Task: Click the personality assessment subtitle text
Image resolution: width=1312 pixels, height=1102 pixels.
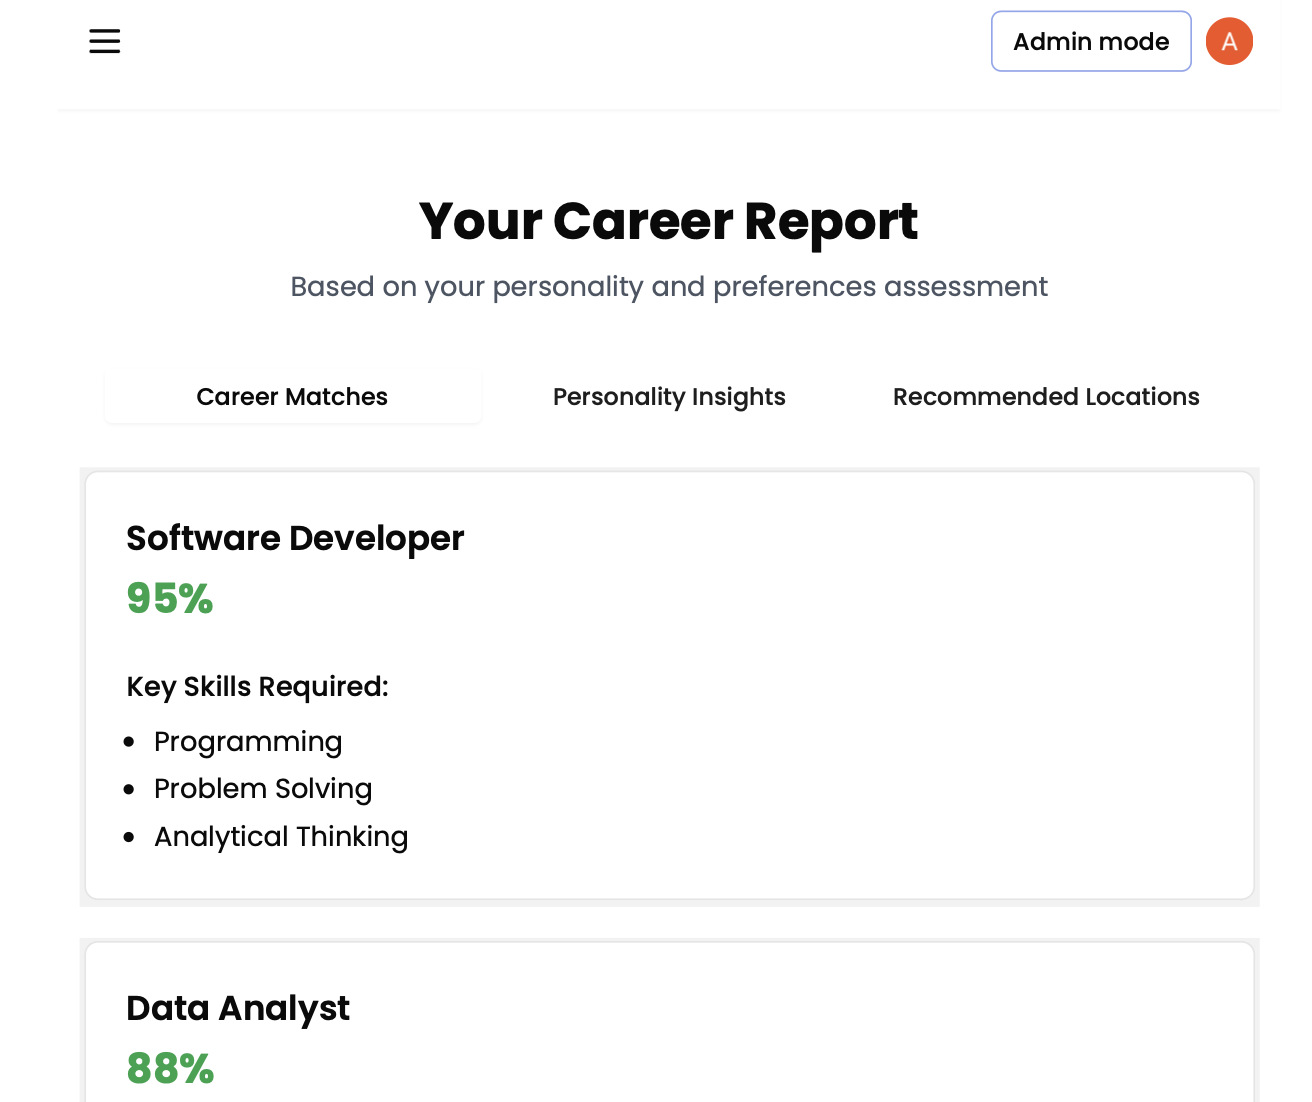Action: click(x=668, y=286)
